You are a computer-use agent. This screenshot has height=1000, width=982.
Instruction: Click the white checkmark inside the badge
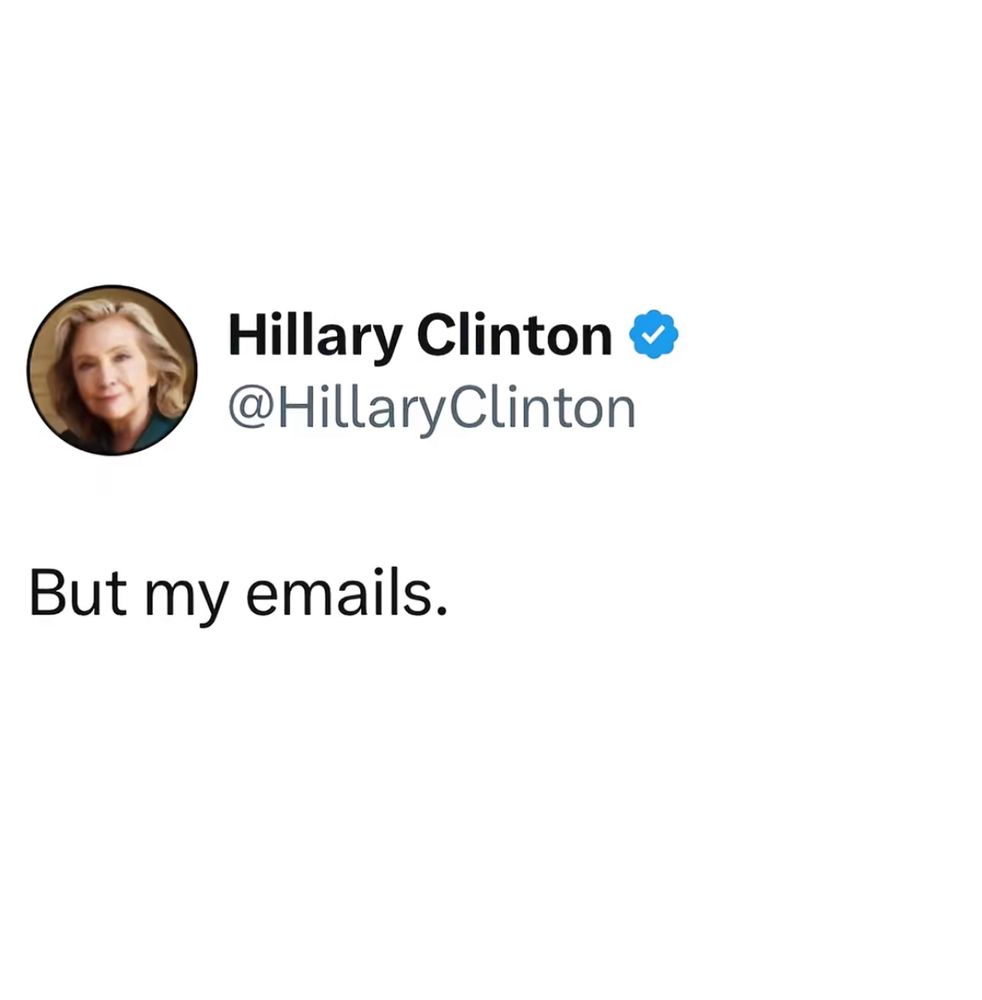coord(654,334)
